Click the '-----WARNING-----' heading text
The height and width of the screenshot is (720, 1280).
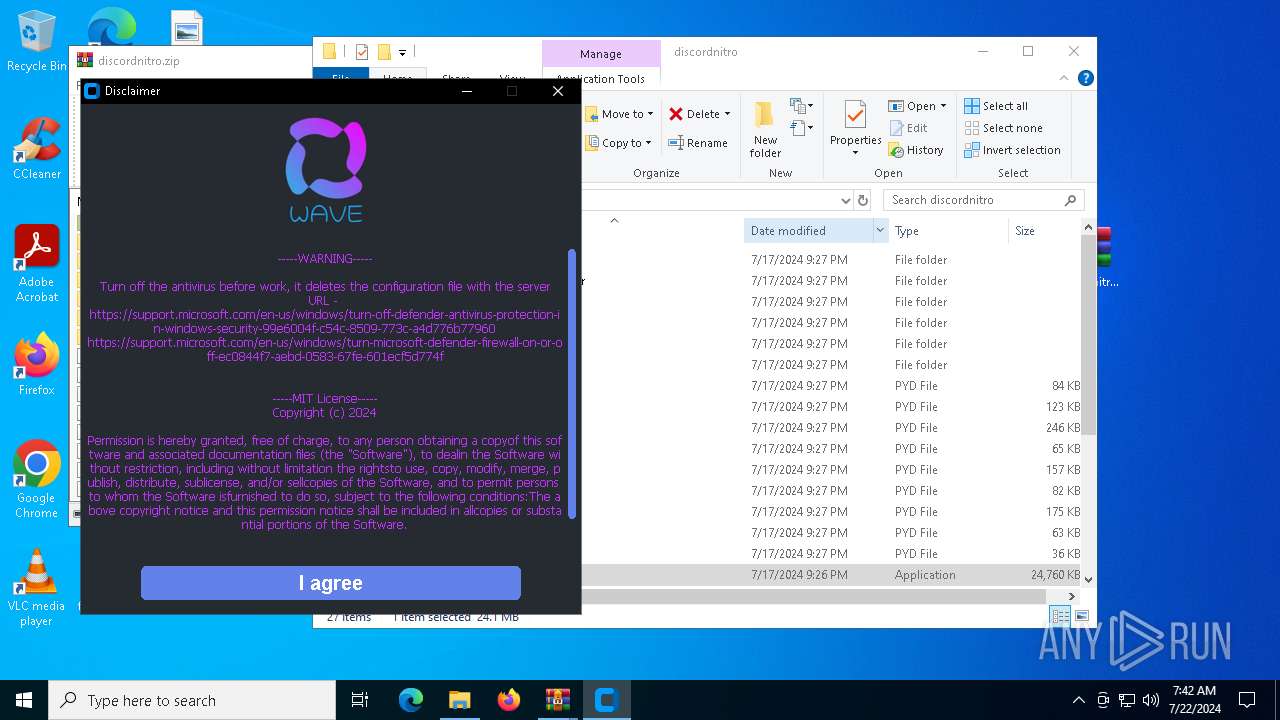[325, 258]
